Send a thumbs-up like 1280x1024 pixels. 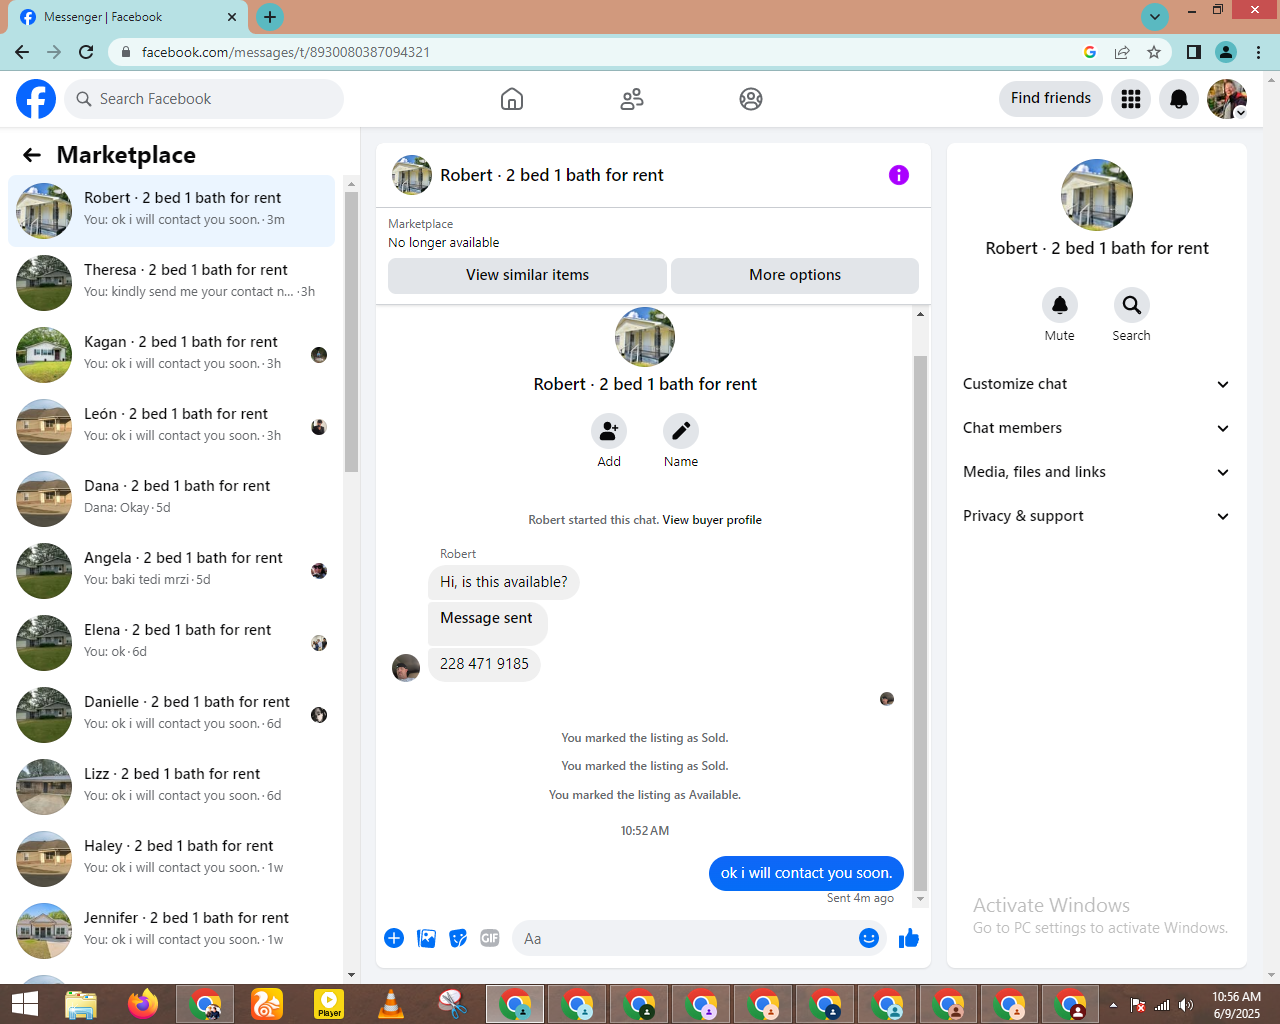coord(909,938)
